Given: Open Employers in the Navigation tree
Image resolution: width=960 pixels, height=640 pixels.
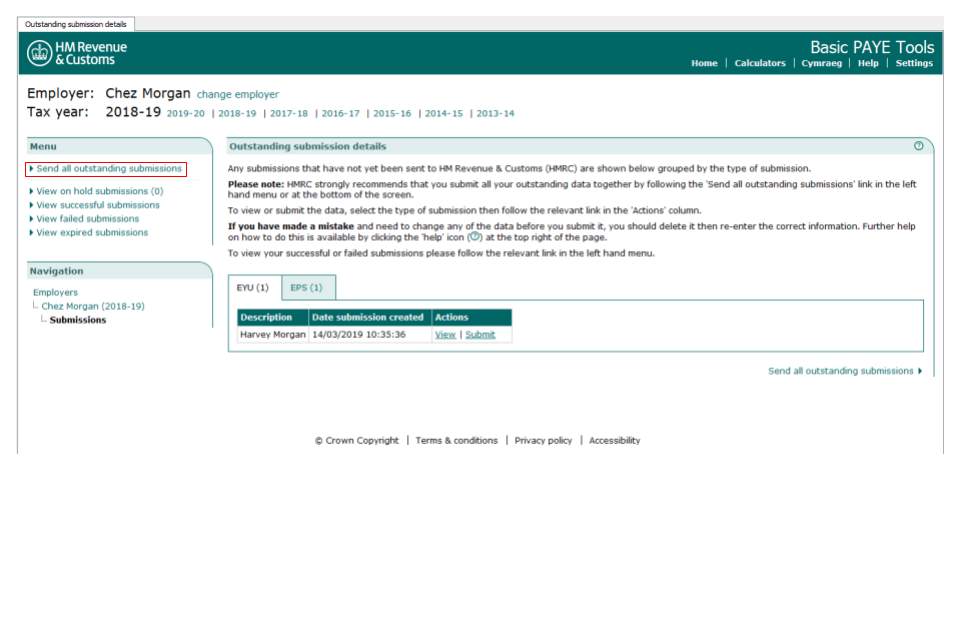Looking at the screenshot, I should click(x=55, y=292).
